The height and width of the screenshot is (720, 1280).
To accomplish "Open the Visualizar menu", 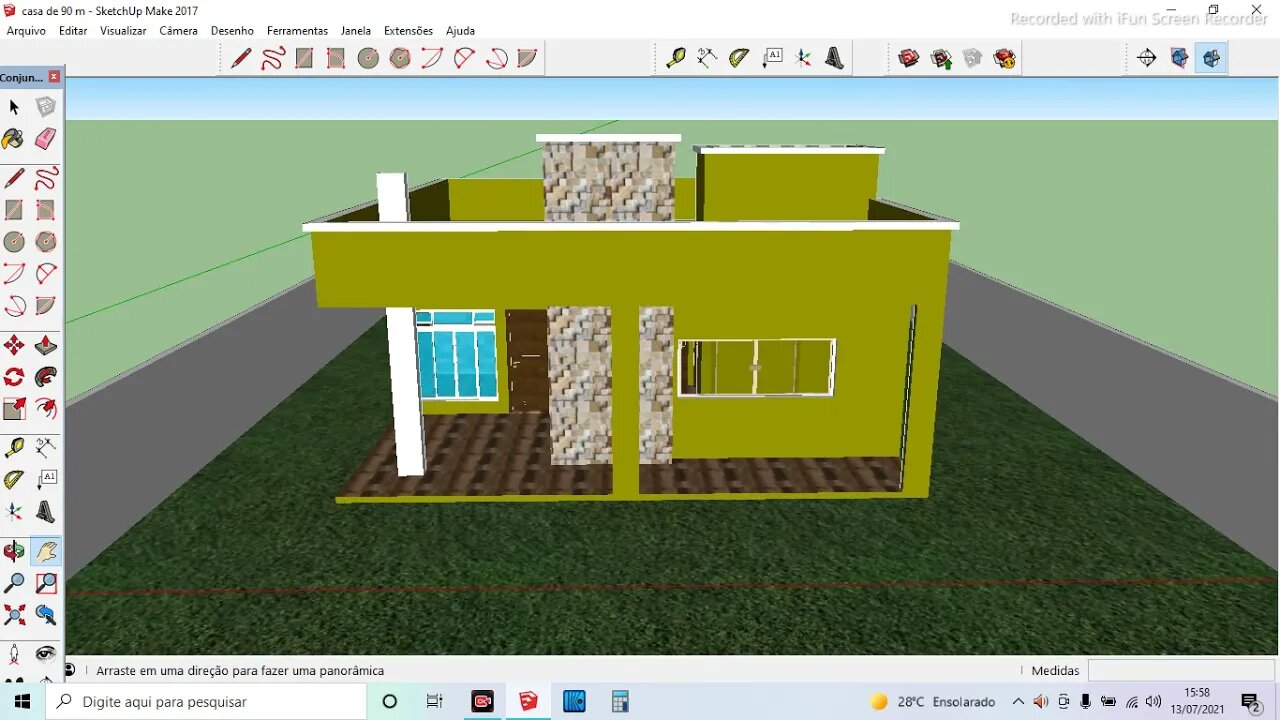I will coord(123,31).
